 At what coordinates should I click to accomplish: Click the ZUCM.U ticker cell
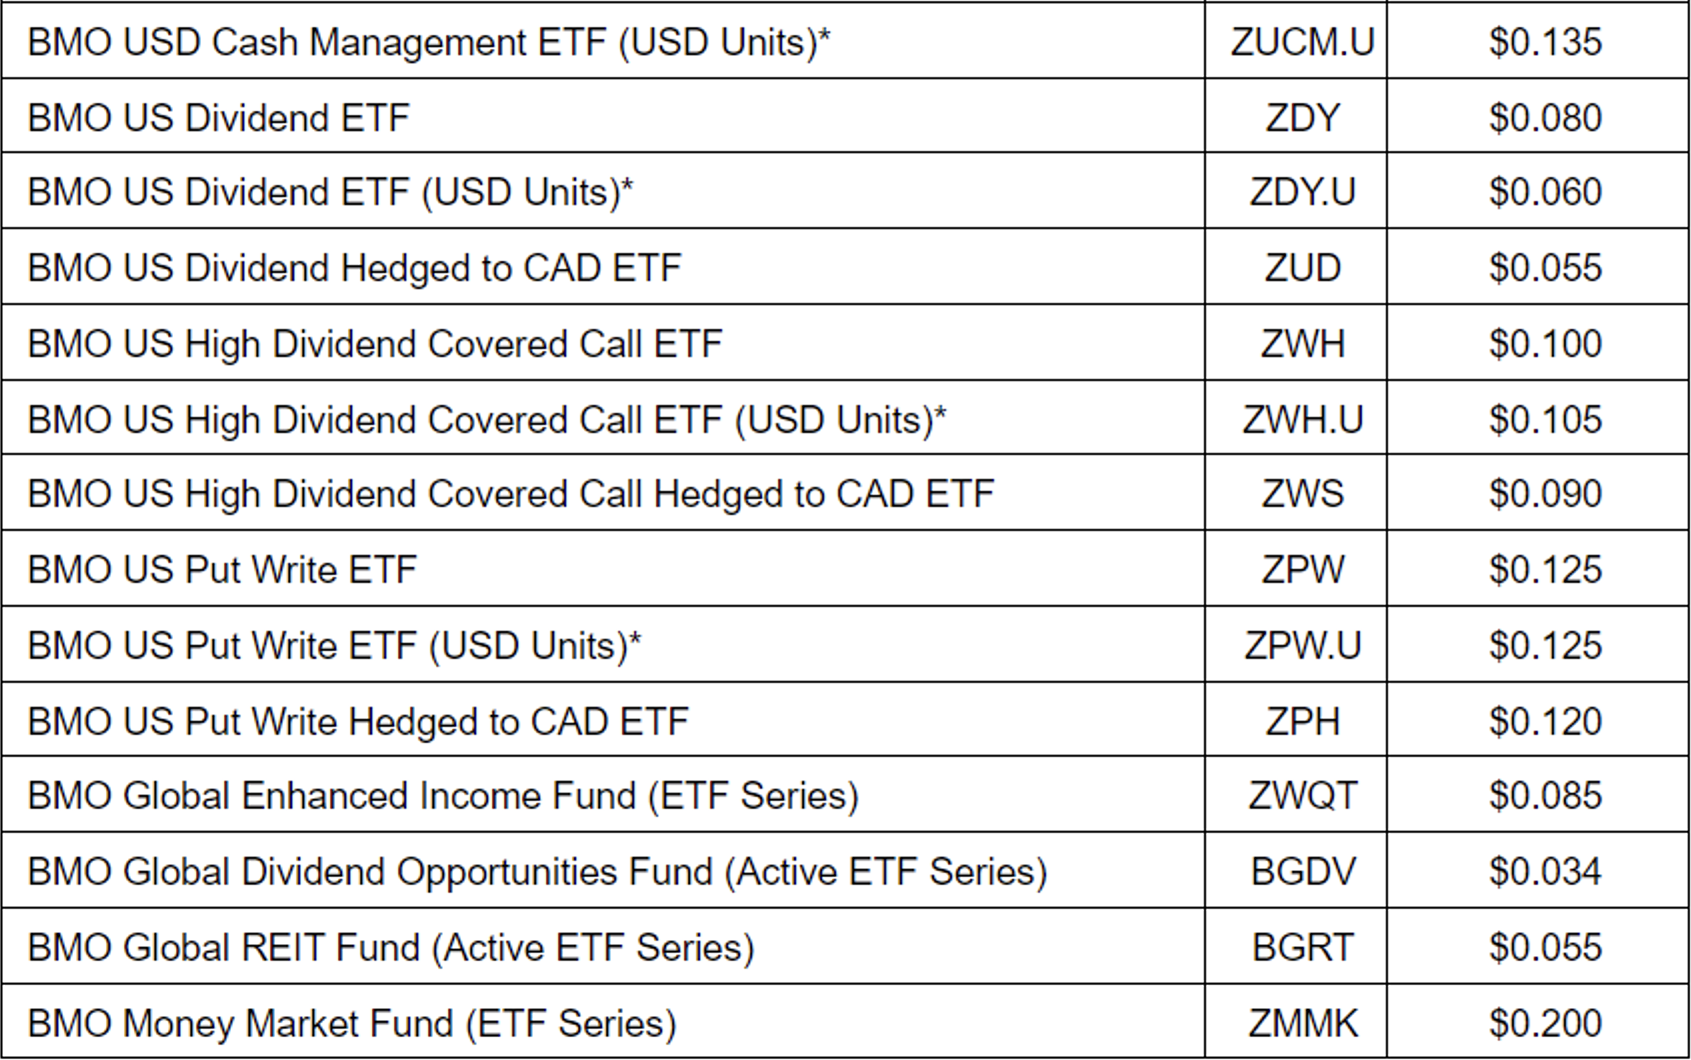1302,42
